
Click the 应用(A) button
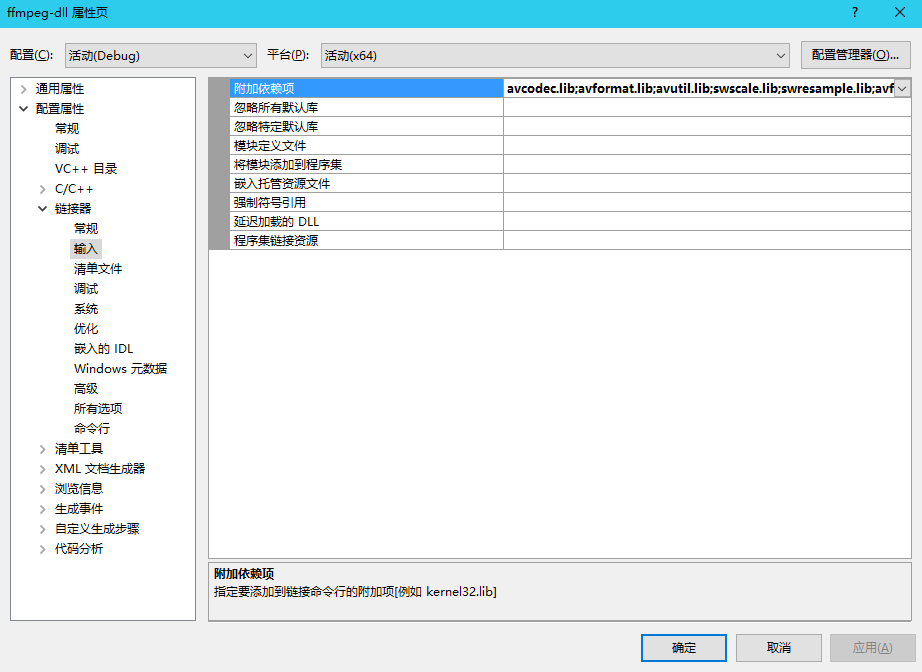coord(873,648)
